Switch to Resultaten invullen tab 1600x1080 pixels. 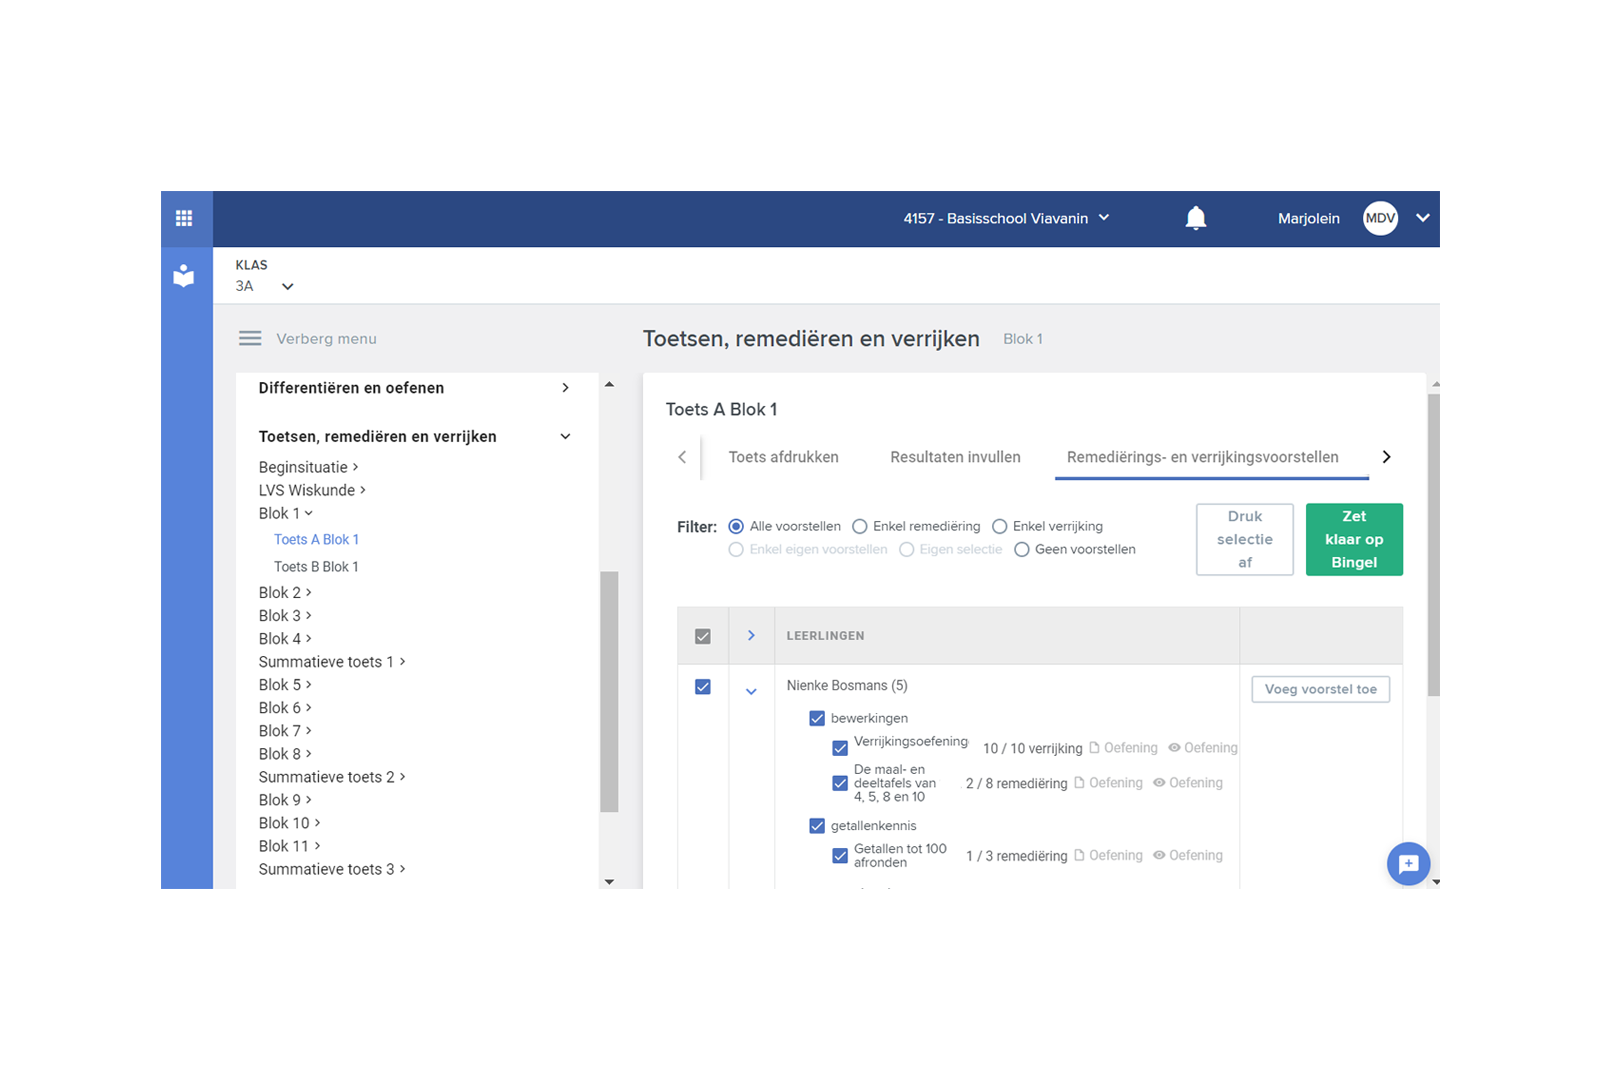[x=955, y=457]
